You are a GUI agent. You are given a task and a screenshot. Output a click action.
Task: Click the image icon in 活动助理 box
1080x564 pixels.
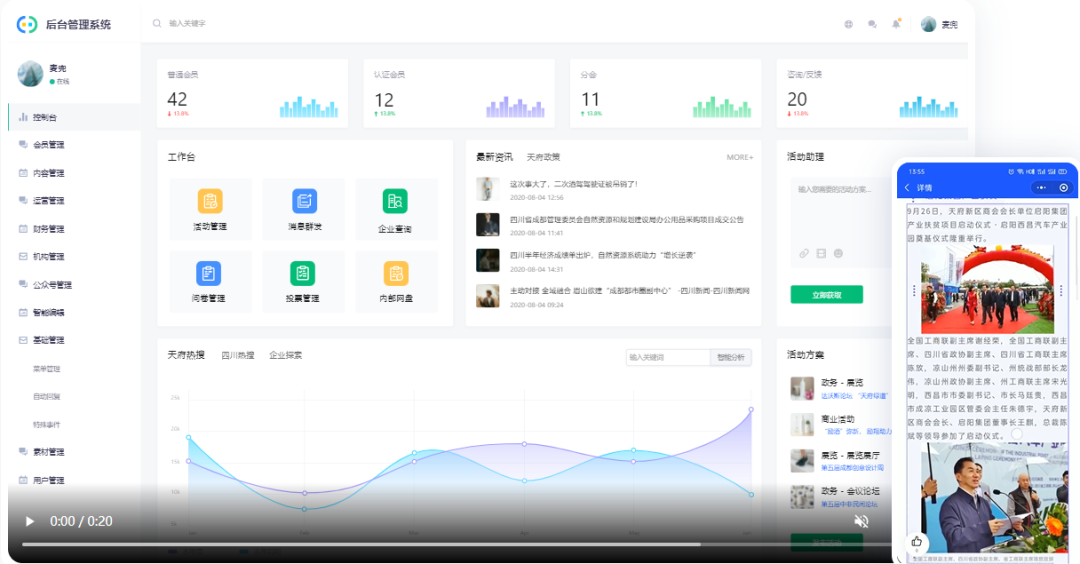click(821, 253)
